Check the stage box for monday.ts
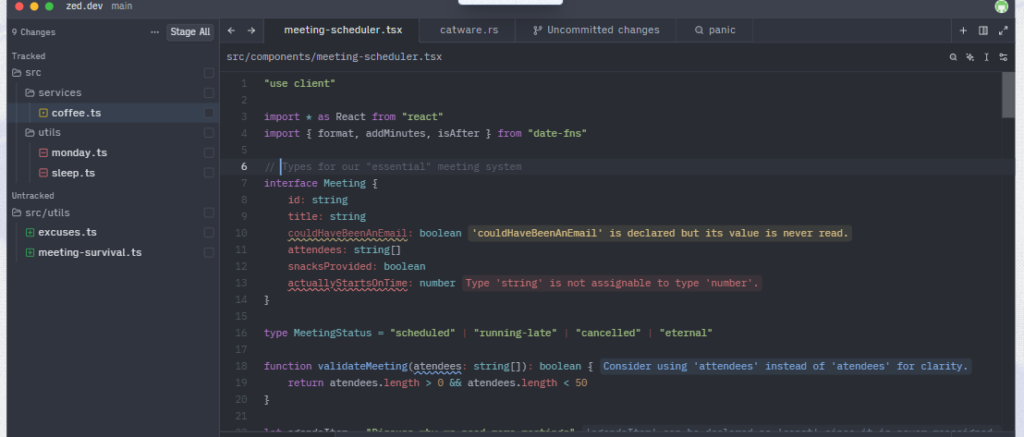Viewport: 1024px width, 437px height. tap(208, 153)
